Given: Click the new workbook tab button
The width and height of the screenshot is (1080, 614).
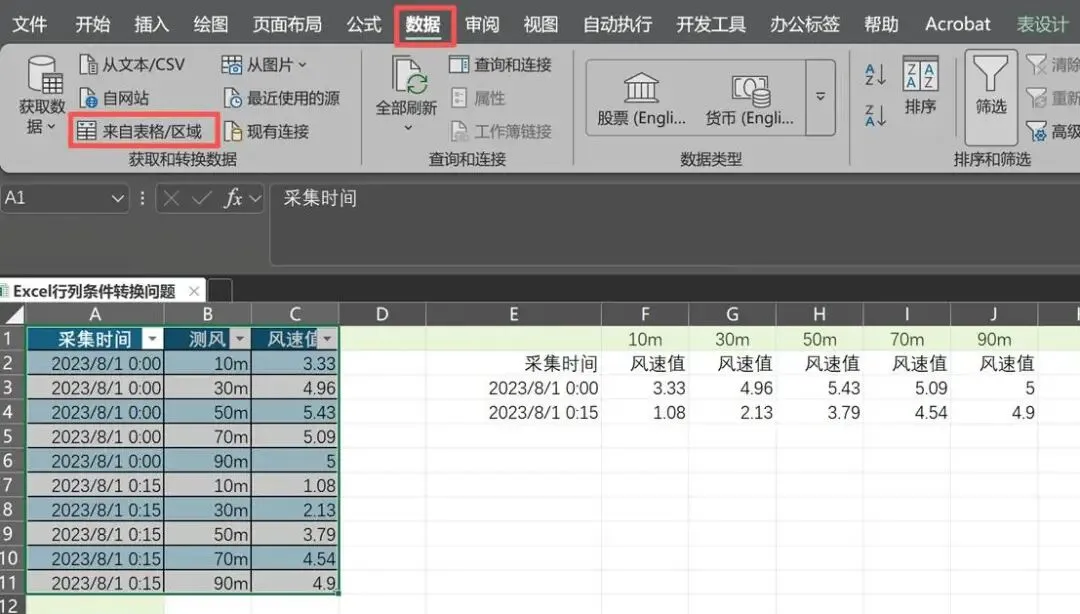Looking at the screenshot, I should (220, 291).
